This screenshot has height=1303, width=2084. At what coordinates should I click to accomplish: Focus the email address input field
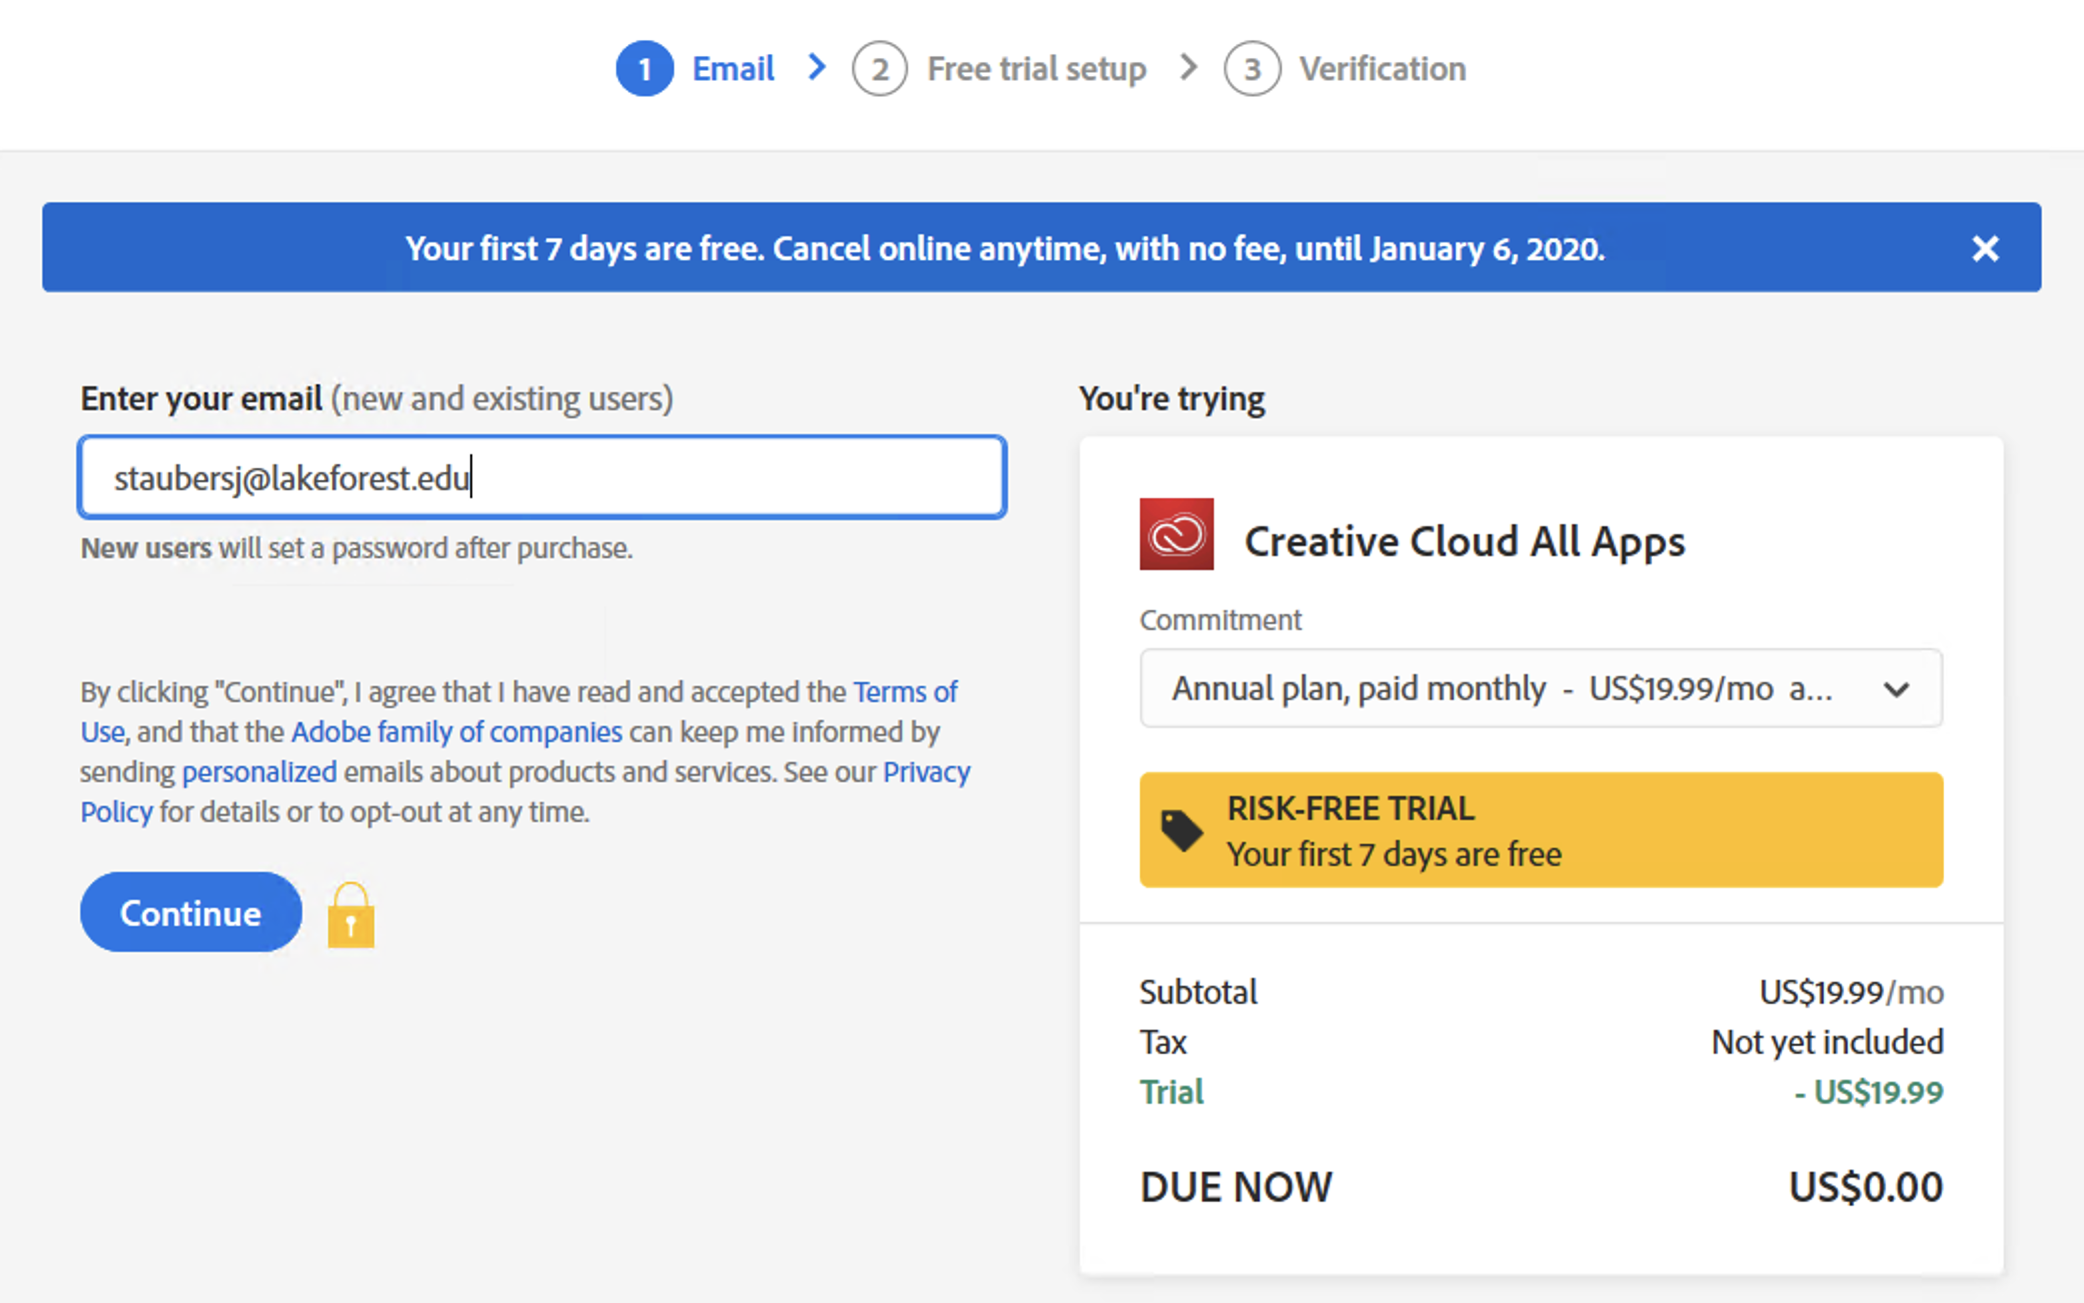pyautogui.click(x=542, y=477)
